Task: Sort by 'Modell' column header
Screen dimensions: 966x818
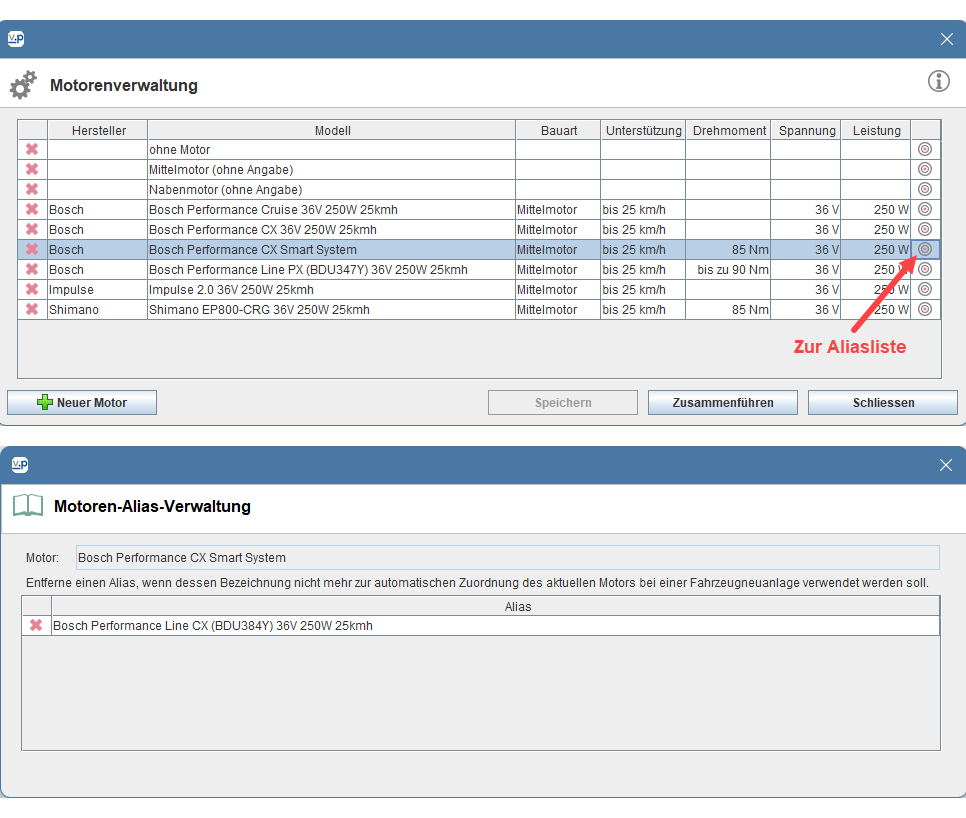Action: point(331,130)
